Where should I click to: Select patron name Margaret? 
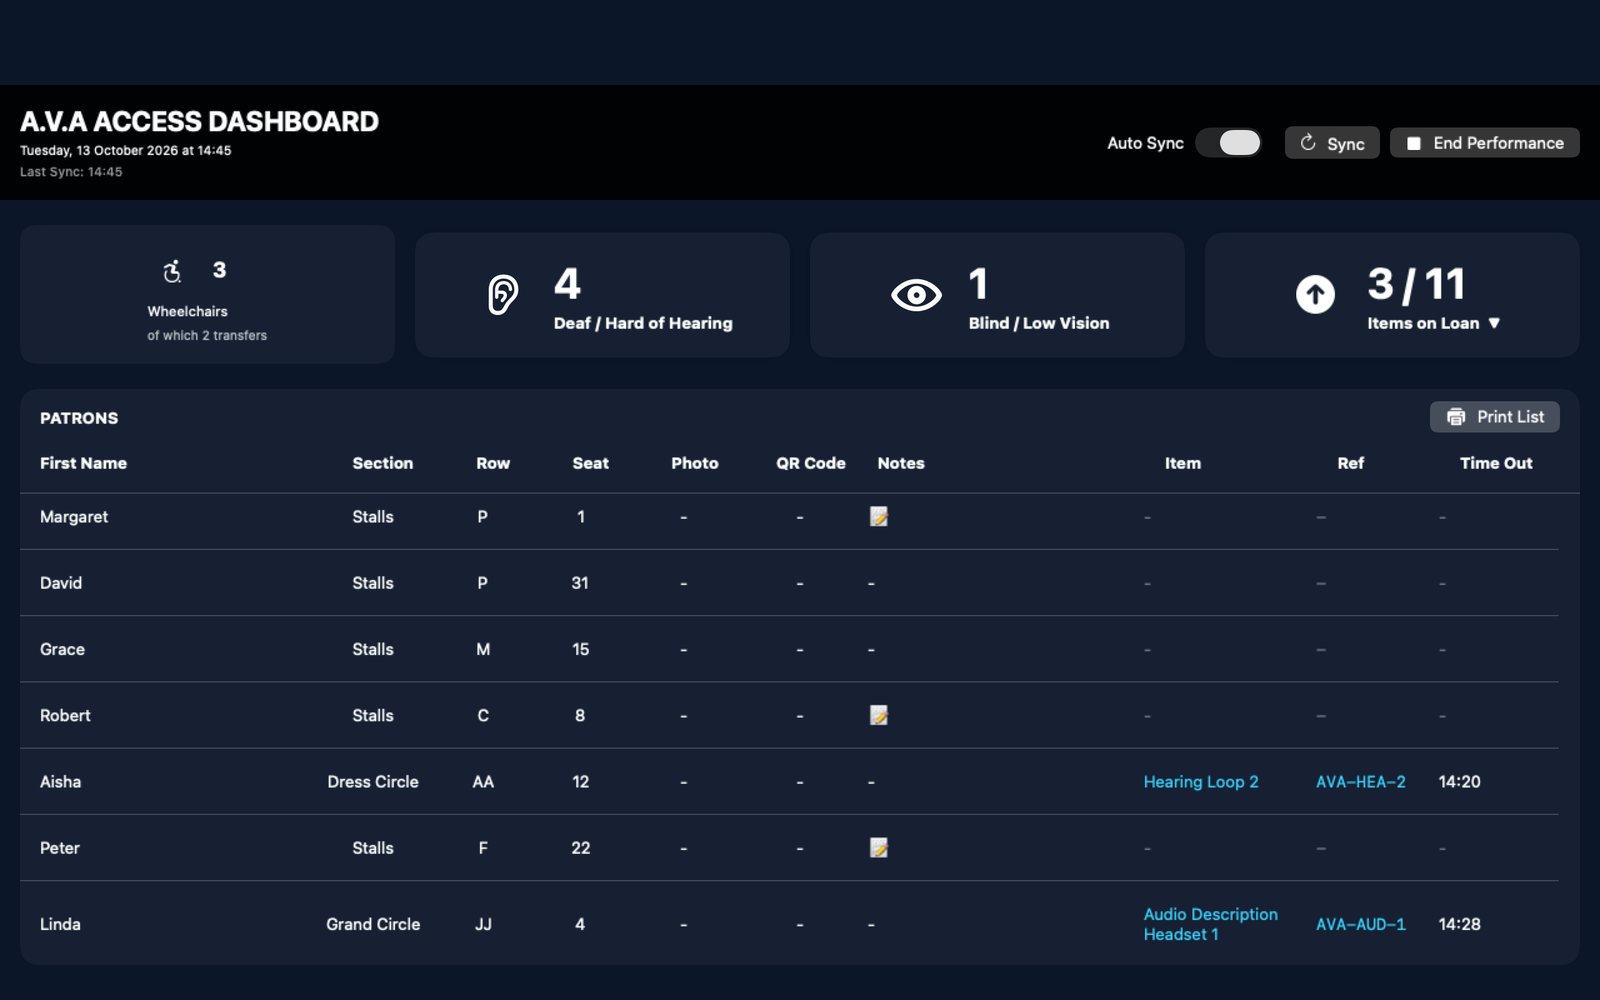click(x=74, y=517)
